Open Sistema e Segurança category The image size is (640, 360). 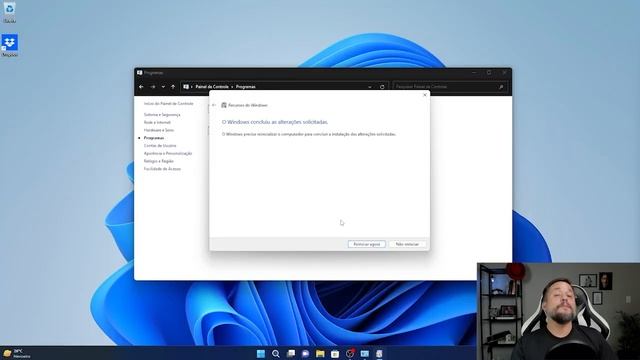[162, 115]
